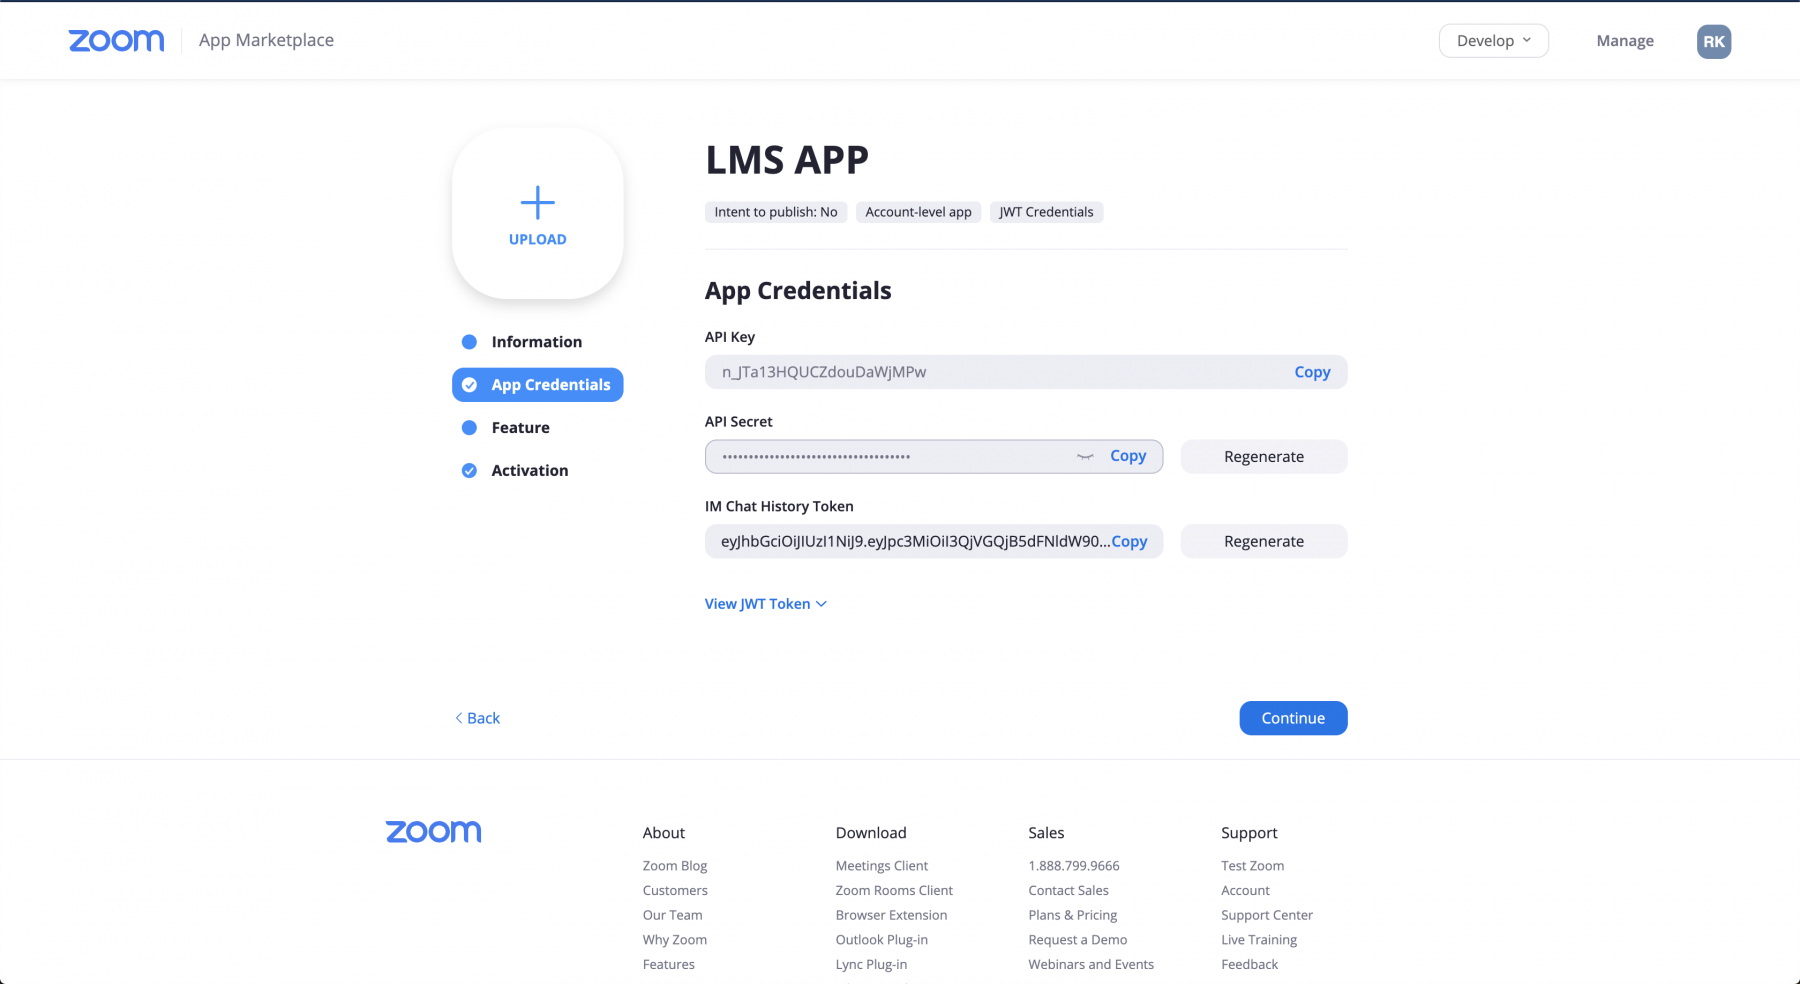Click the Activation step checkmark icon
The width and height of the screenshot is (1800, 984).
(x=469, y=471)
